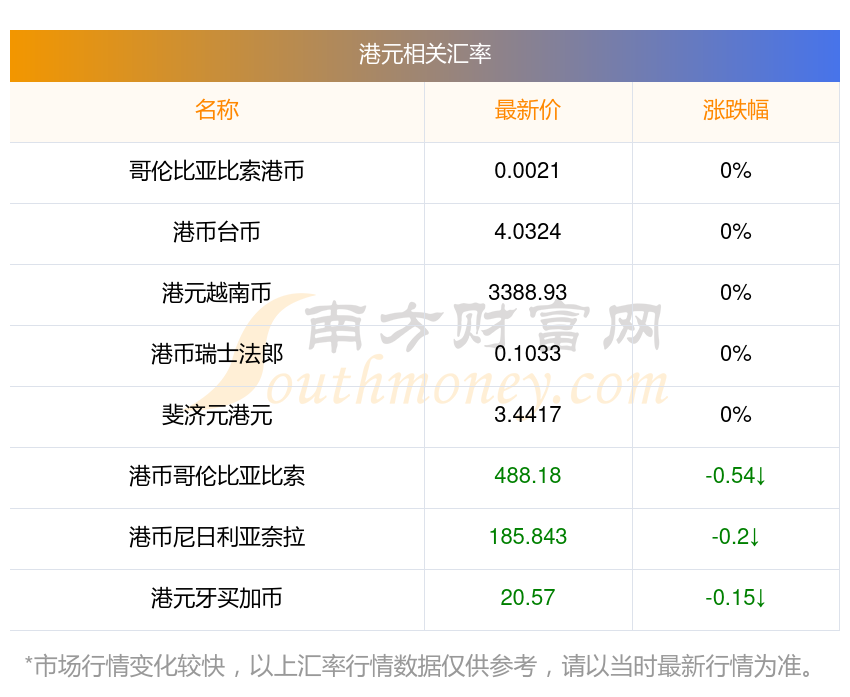Click the price 0.0021
The height and width of the screenshot is (697, 850).
527,171
